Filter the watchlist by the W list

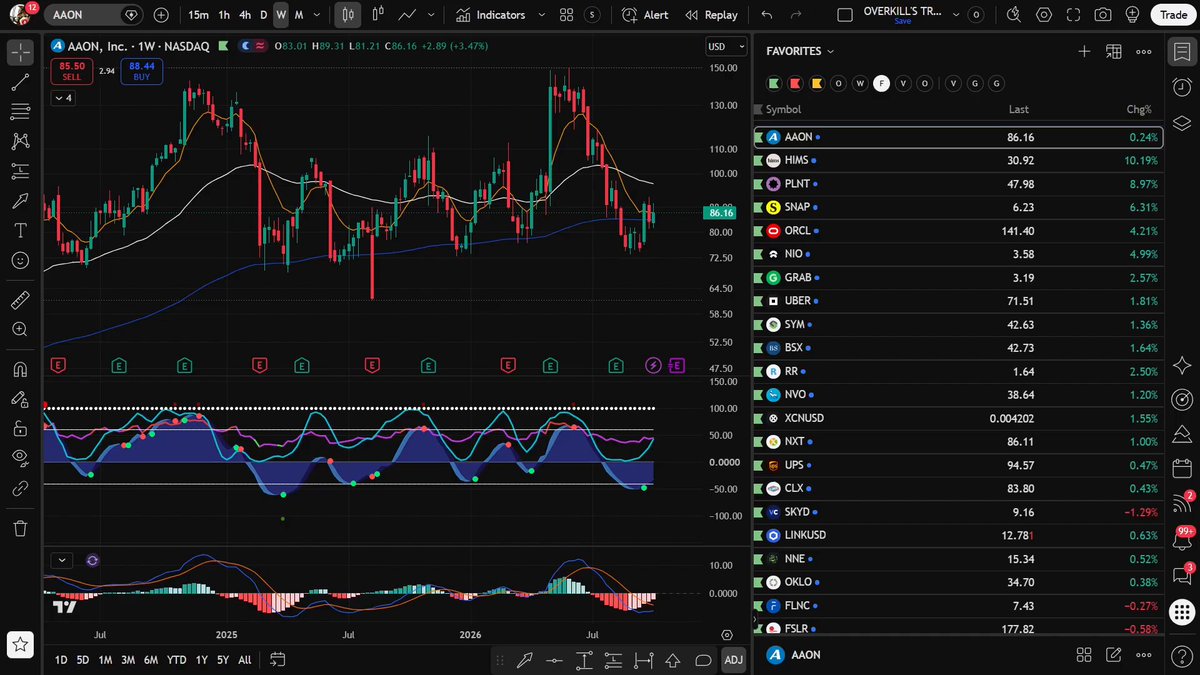(860, 83)
